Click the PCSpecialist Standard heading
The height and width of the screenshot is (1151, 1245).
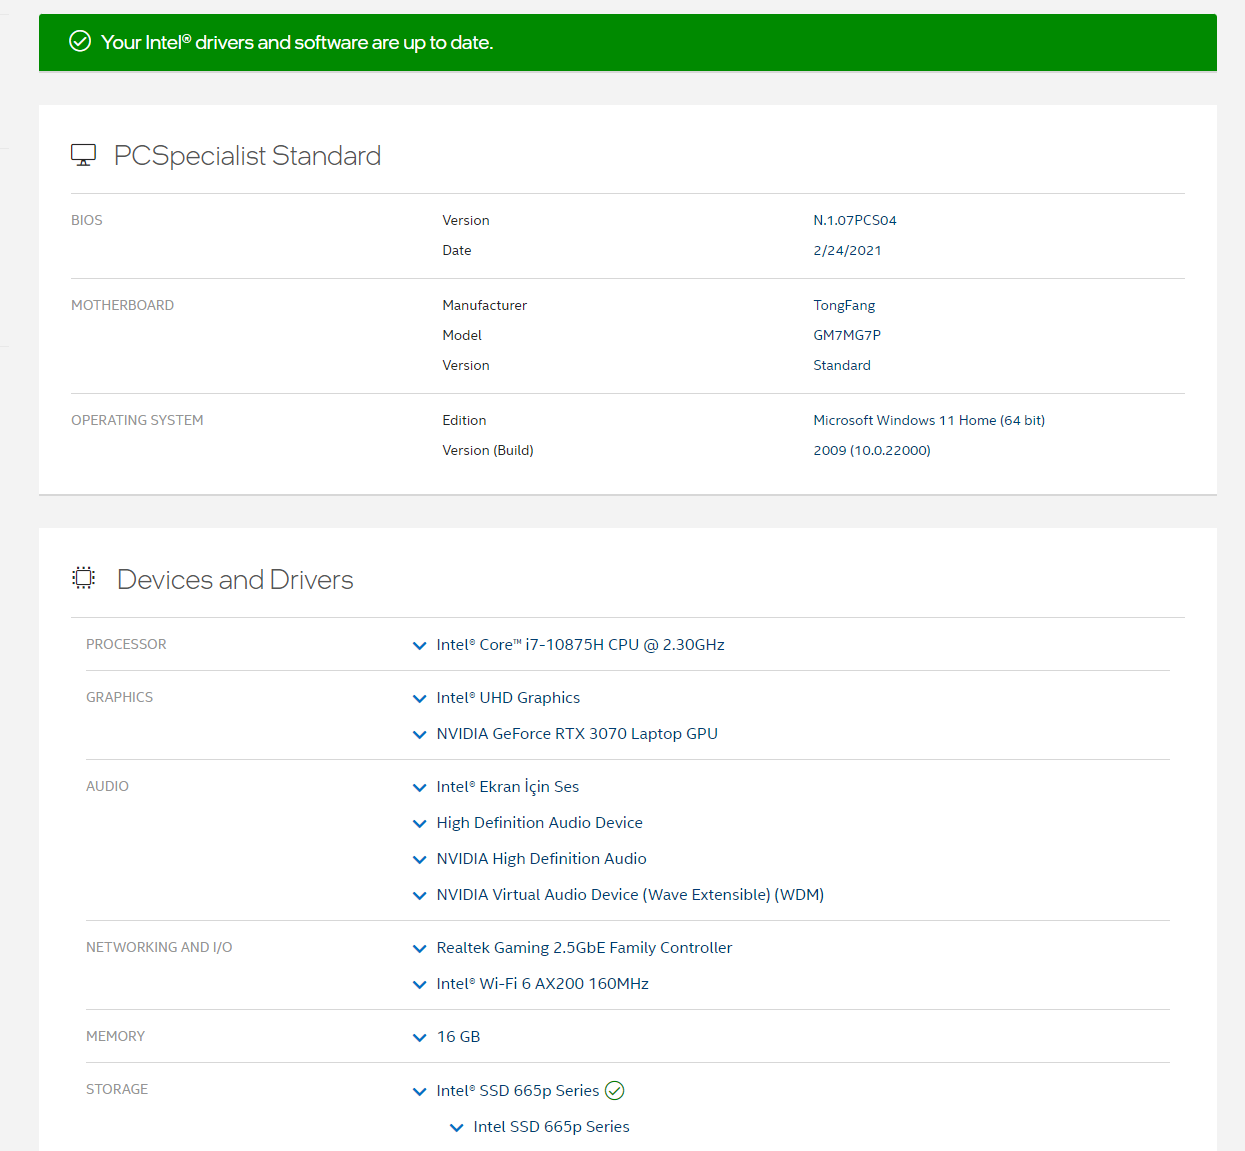pos(247,156)
